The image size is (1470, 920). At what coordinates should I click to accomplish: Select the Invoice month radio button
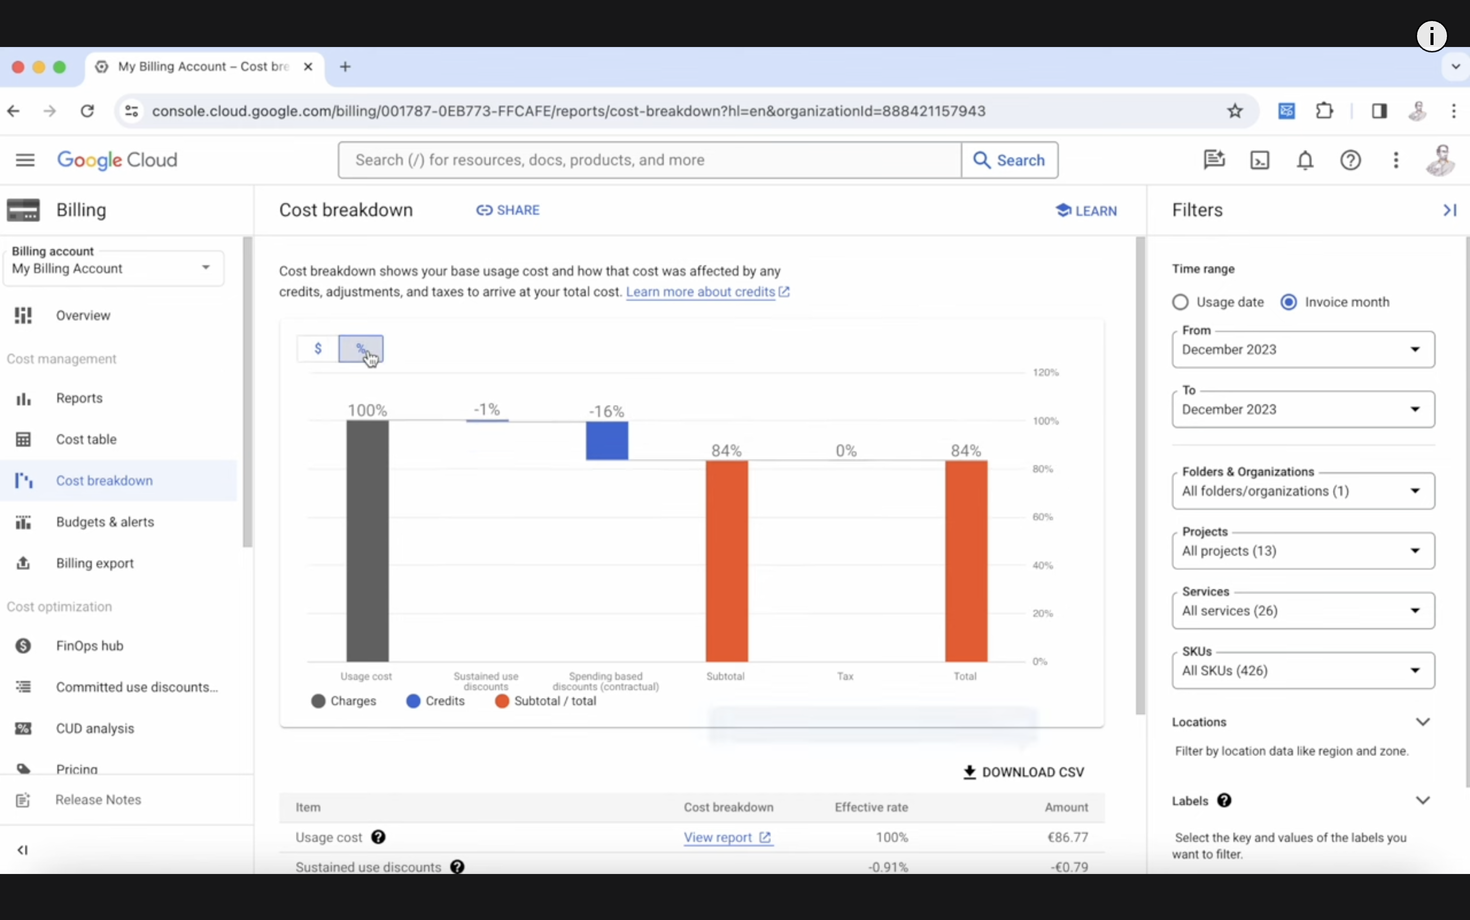pyautogui.click(x=1288, y=302)
